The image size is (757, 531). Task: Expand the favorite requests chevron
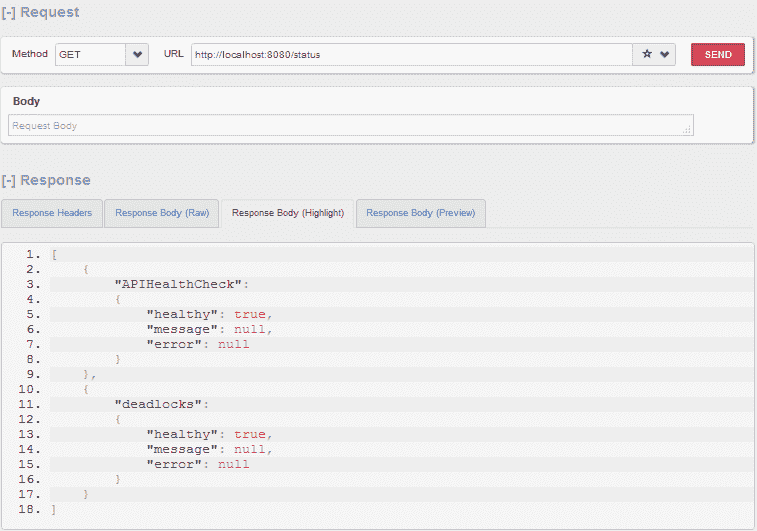(665, 54)
